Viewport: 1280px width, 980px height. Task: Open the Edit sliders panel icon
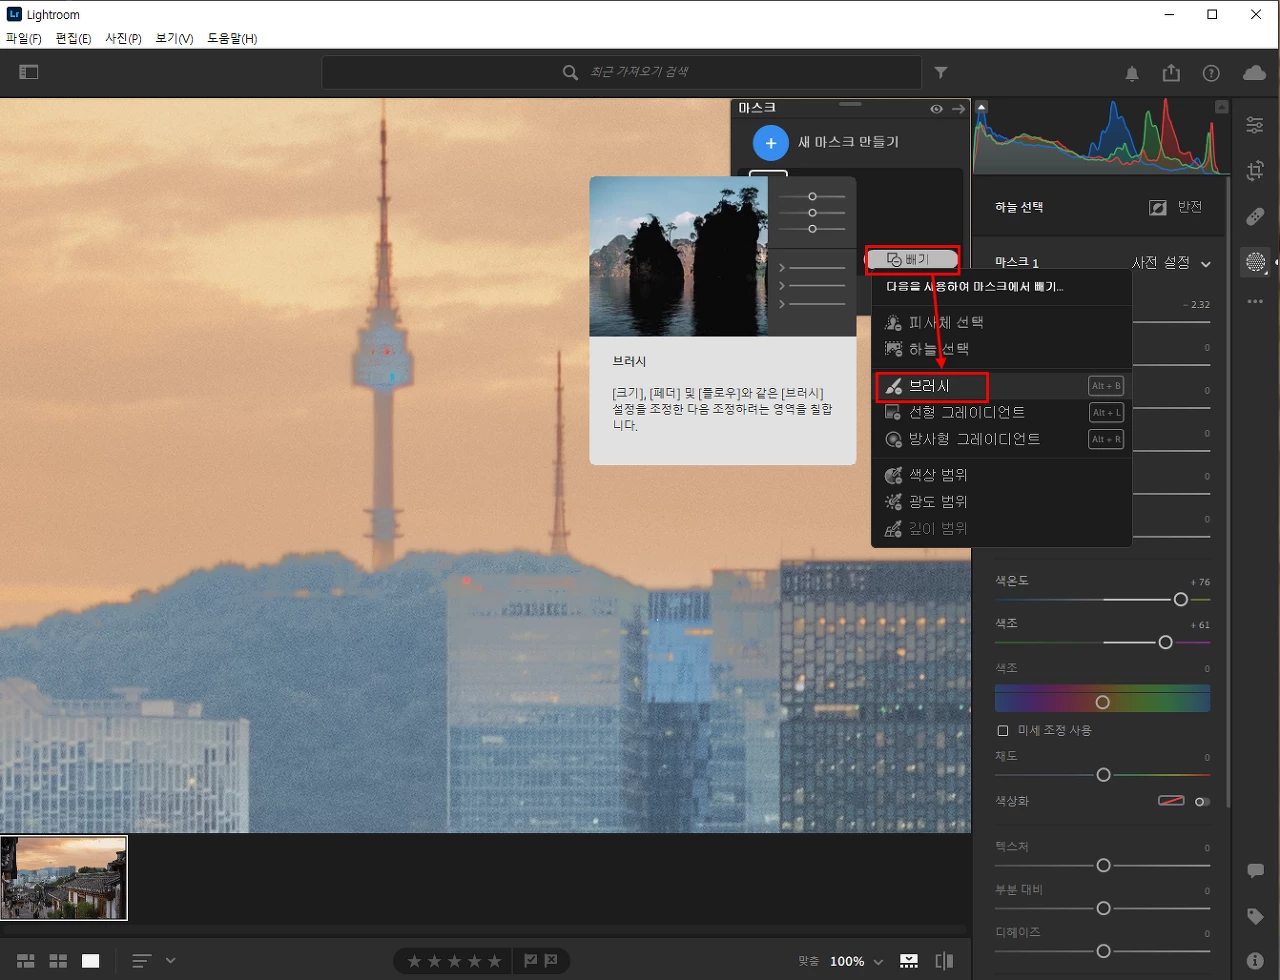point(1254,125)
